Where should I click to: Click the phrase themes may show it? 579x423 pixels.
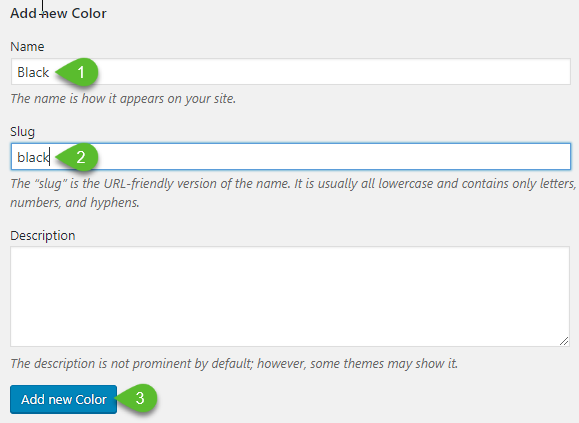(x=401, y=364)
